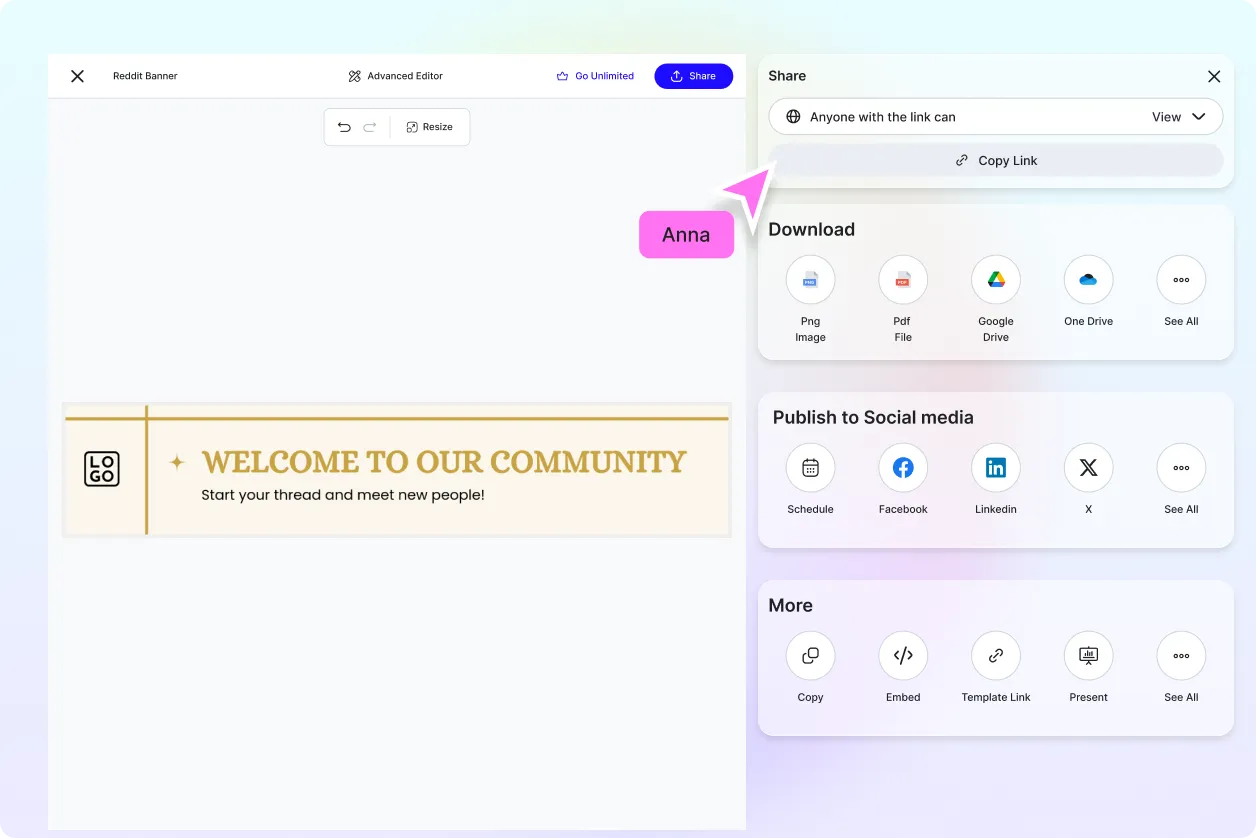The height and width of the screenshot is (838, 1256).
Task: Click the PNG Image download icon
Action: click(810, 280)
